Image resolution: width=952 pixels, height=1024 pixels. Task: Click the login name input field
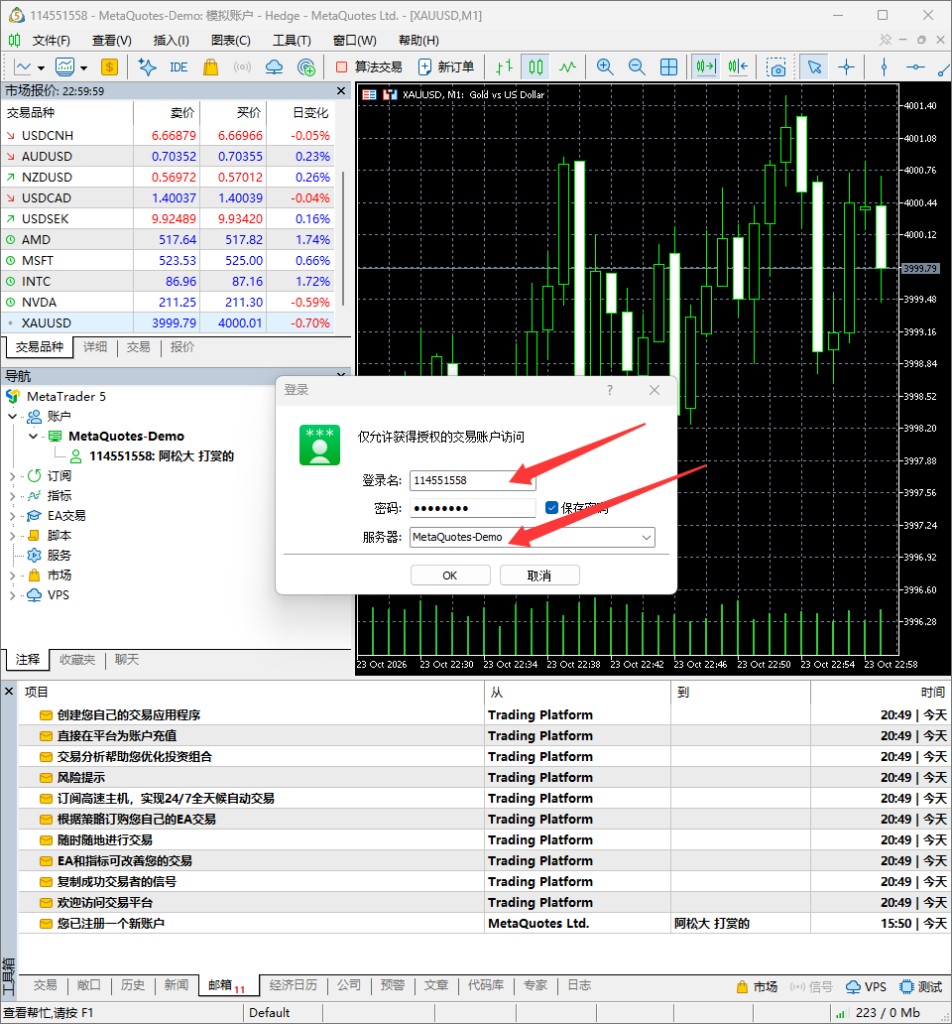(x=472, y=481)
